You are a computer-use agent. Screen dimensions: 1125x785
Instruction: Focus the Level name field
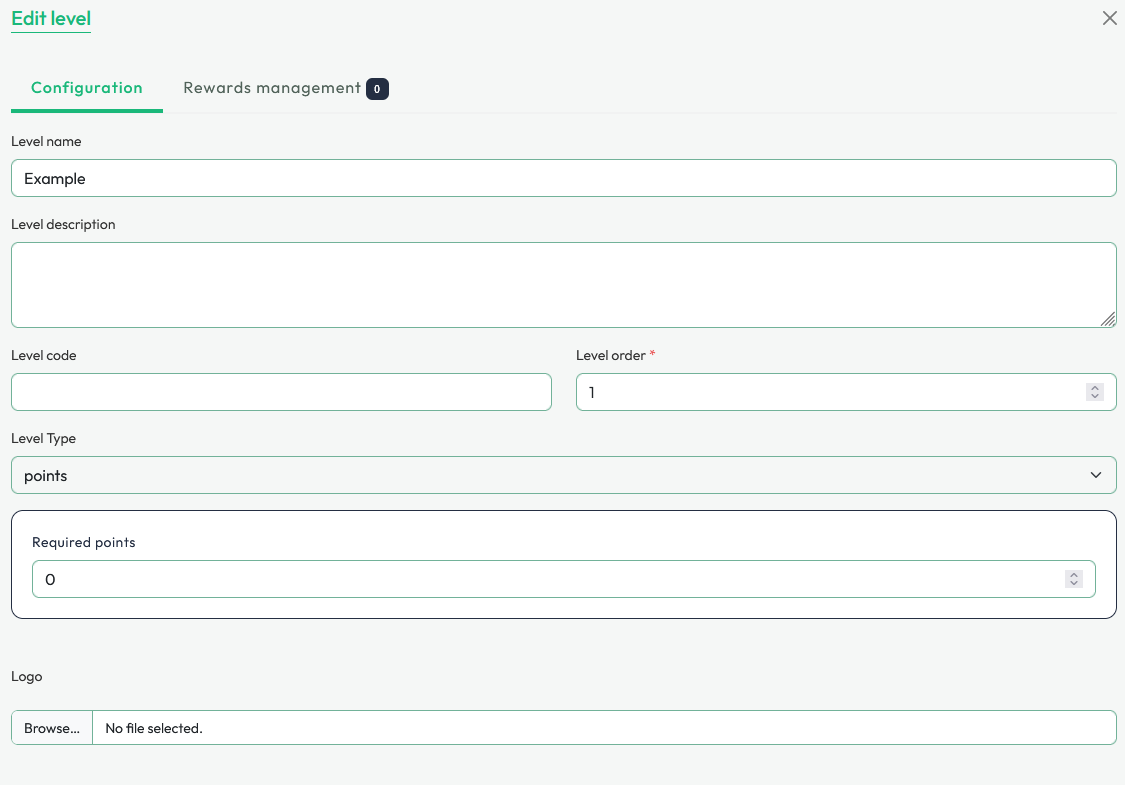(563, 178)
